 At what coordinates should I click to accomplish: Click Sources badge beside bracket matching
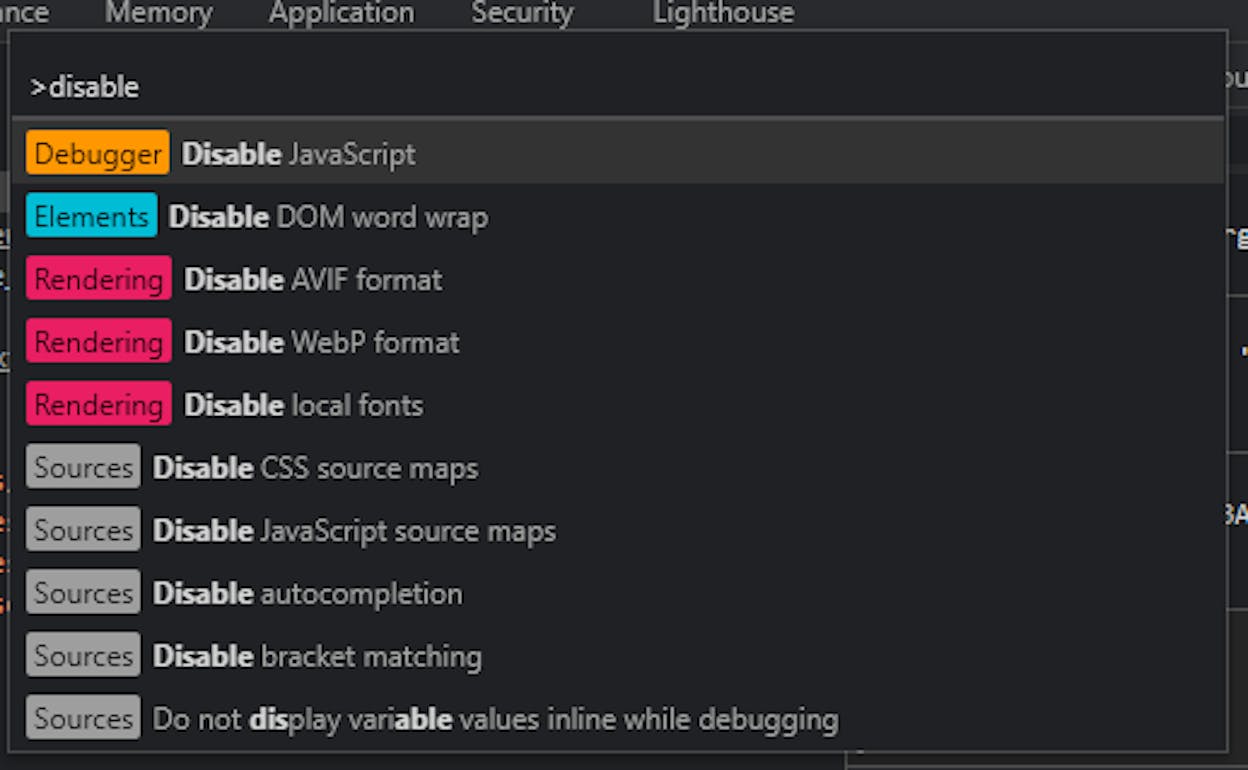84,656
